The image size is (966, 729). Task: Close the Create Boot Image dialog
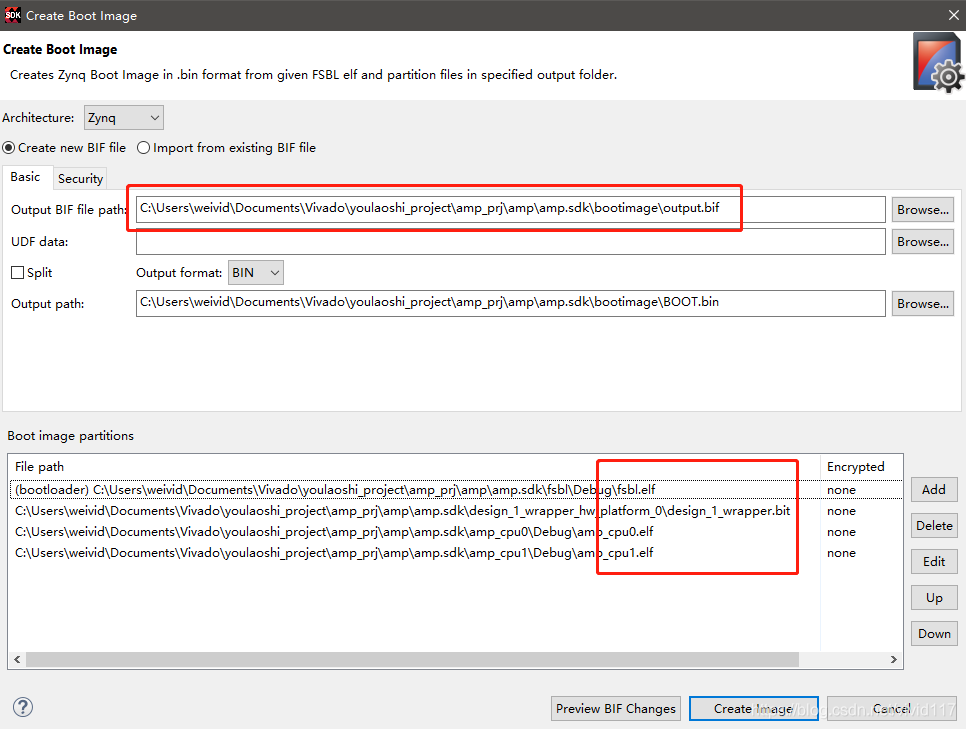coord(953,15)
